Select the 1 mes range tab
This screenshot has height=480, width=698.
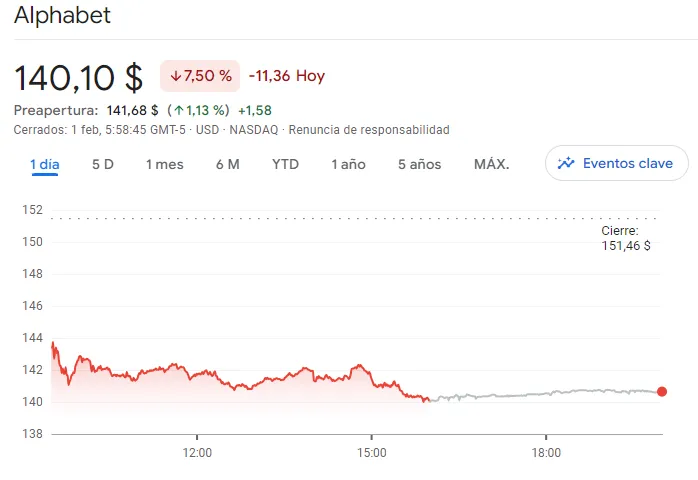pyautogui.click(x=165, y=164)
